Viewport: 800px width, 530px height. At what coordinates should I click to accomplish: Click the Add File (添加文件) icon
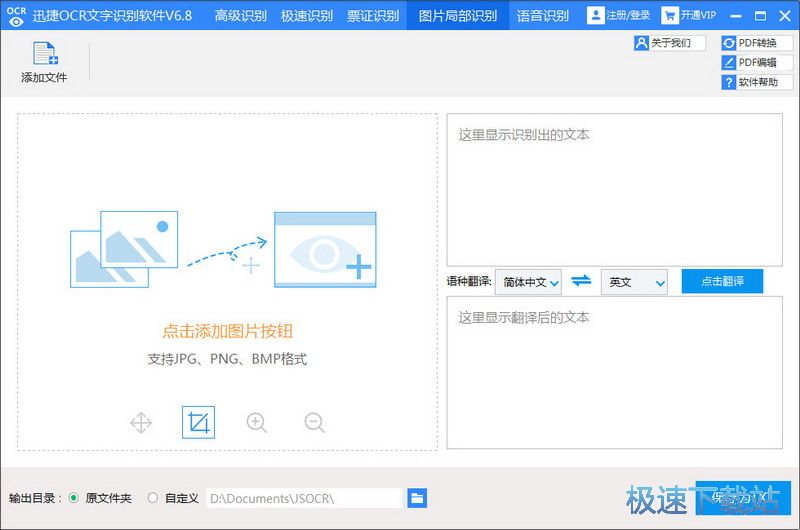pos(44,60)
